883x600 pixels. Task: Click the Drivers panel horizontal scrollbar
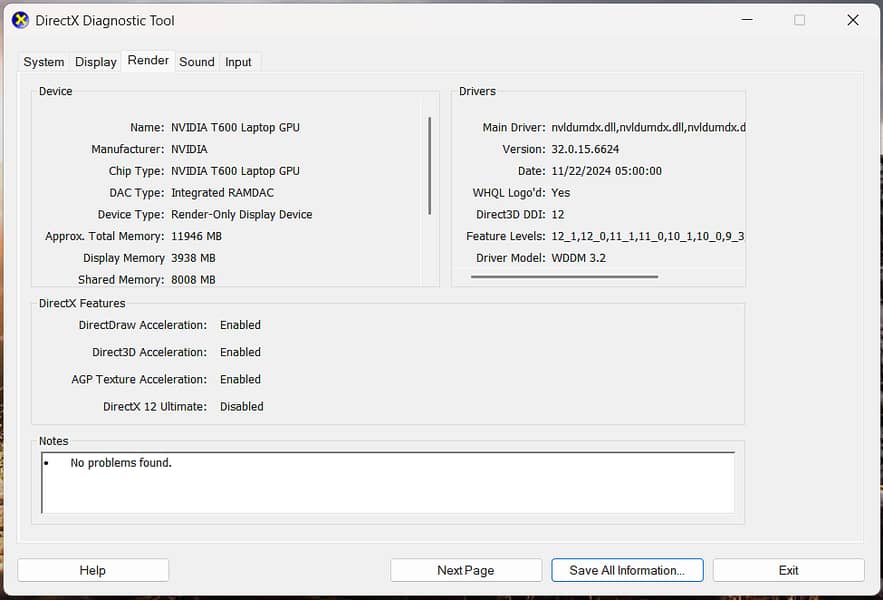564,277
